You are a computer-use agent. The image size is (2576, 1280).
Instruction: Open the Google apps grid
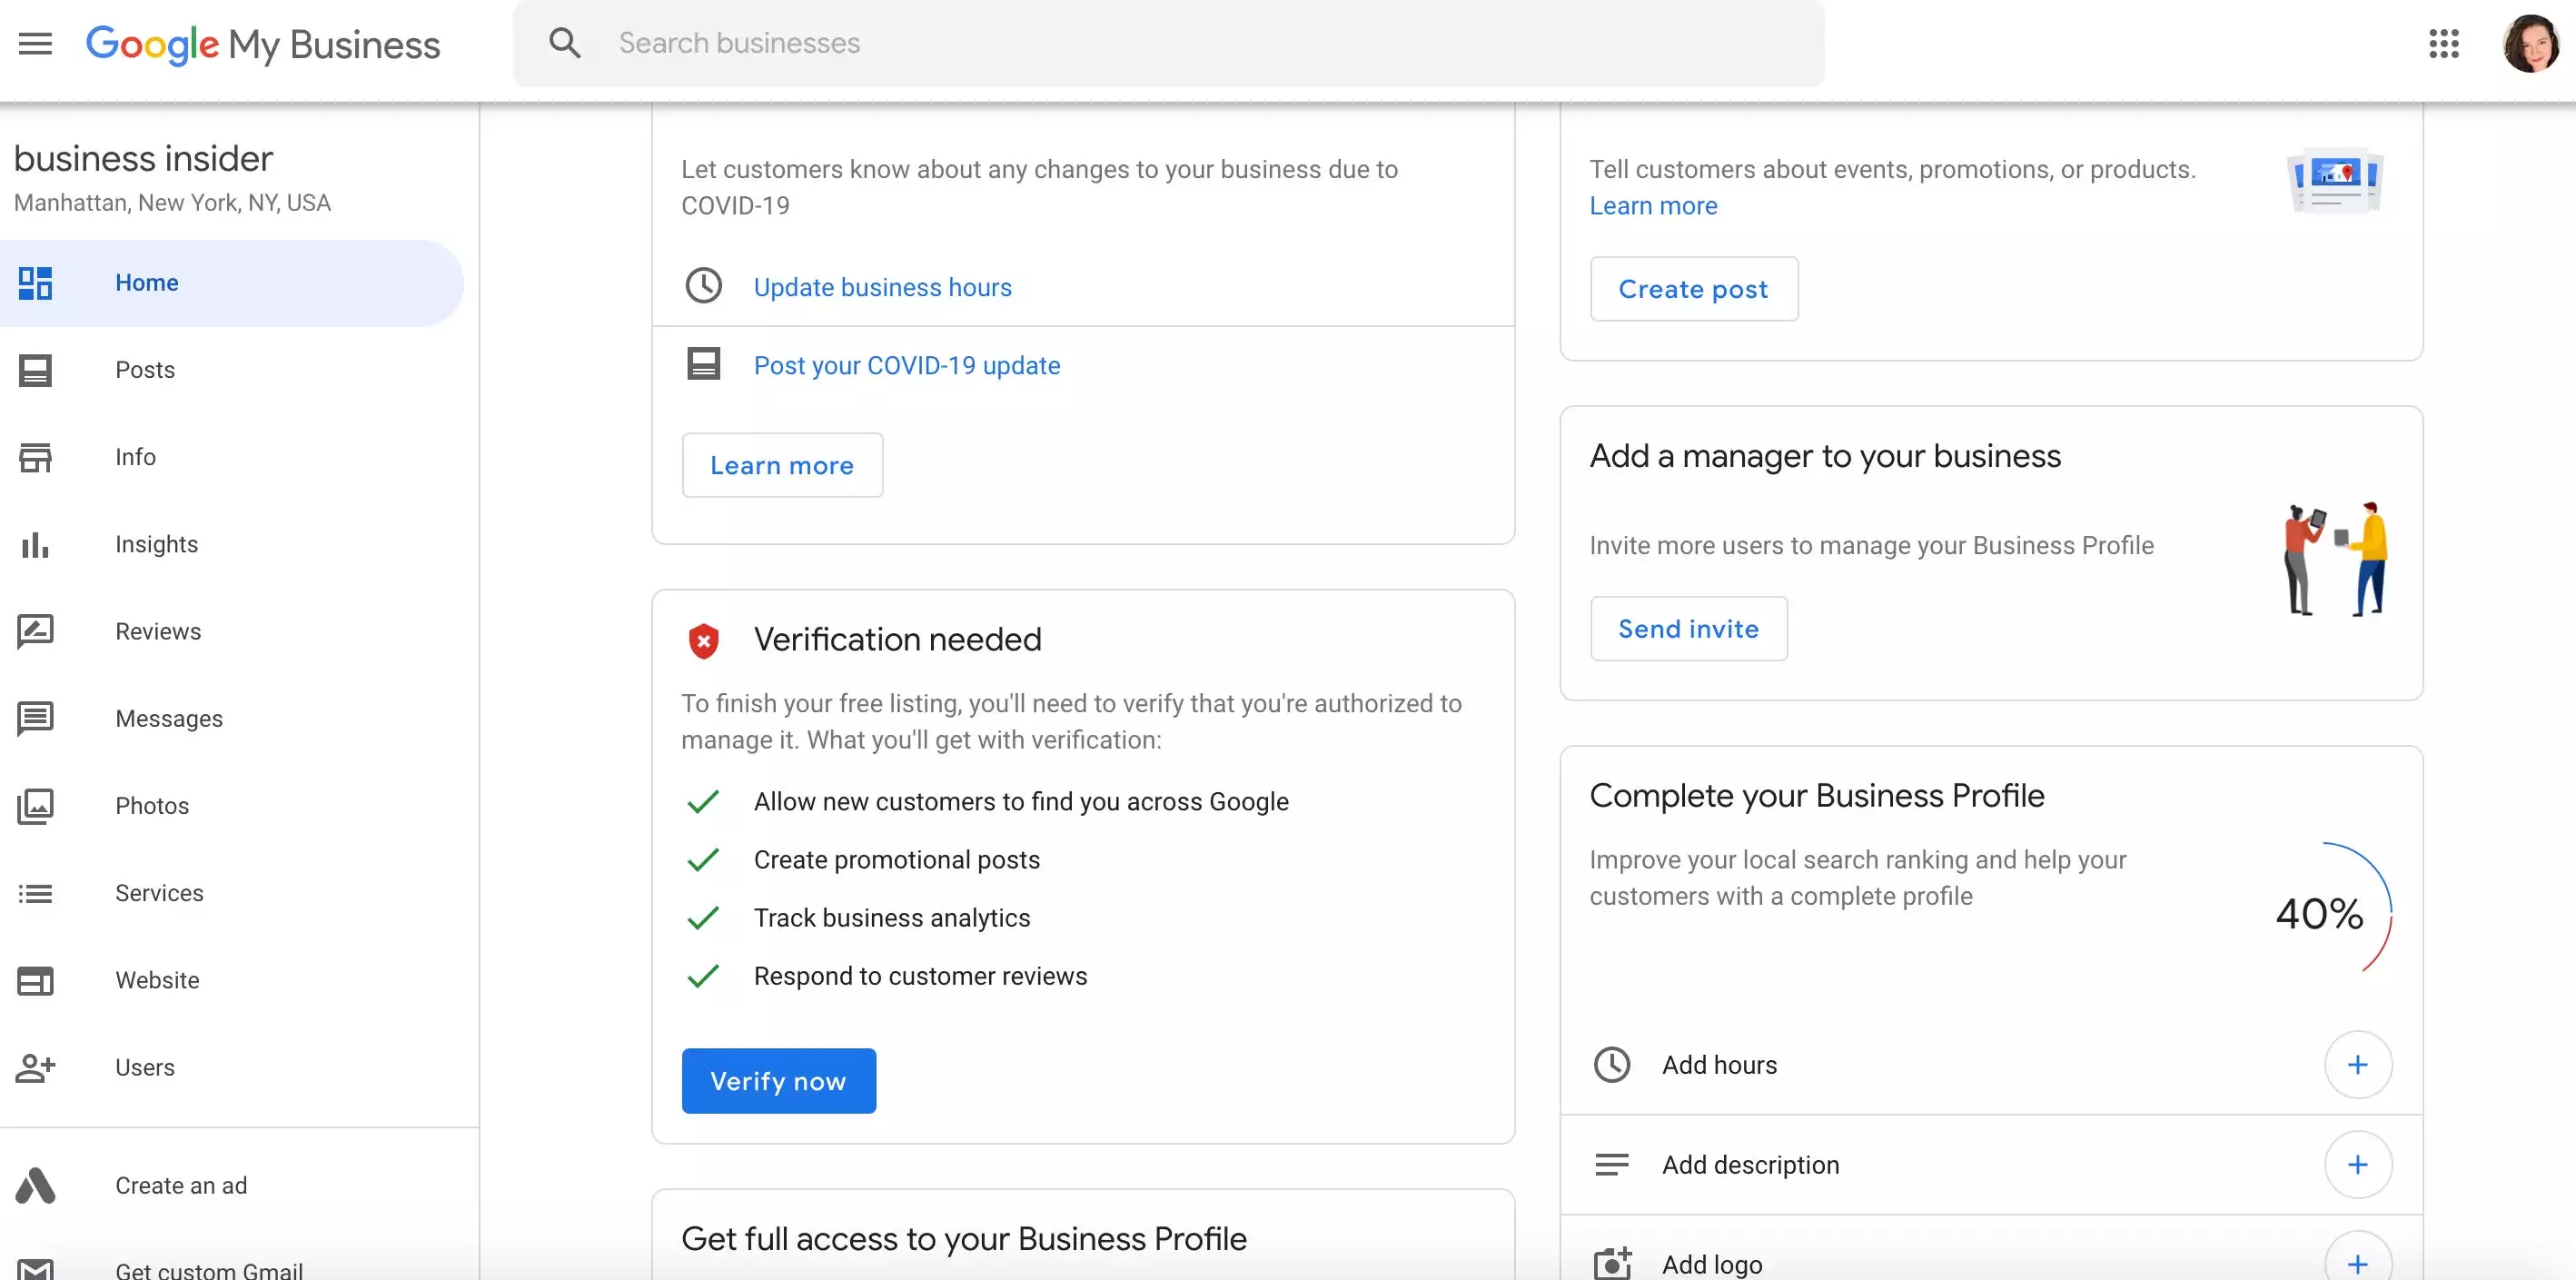(2444, 44)
